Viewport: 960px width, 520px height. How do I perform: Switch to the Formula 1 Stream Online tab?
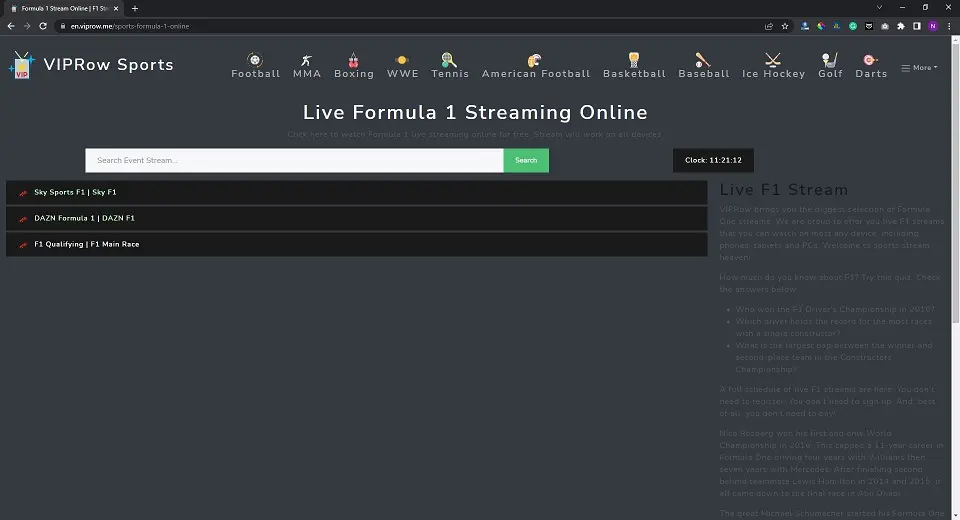(64, 9)
